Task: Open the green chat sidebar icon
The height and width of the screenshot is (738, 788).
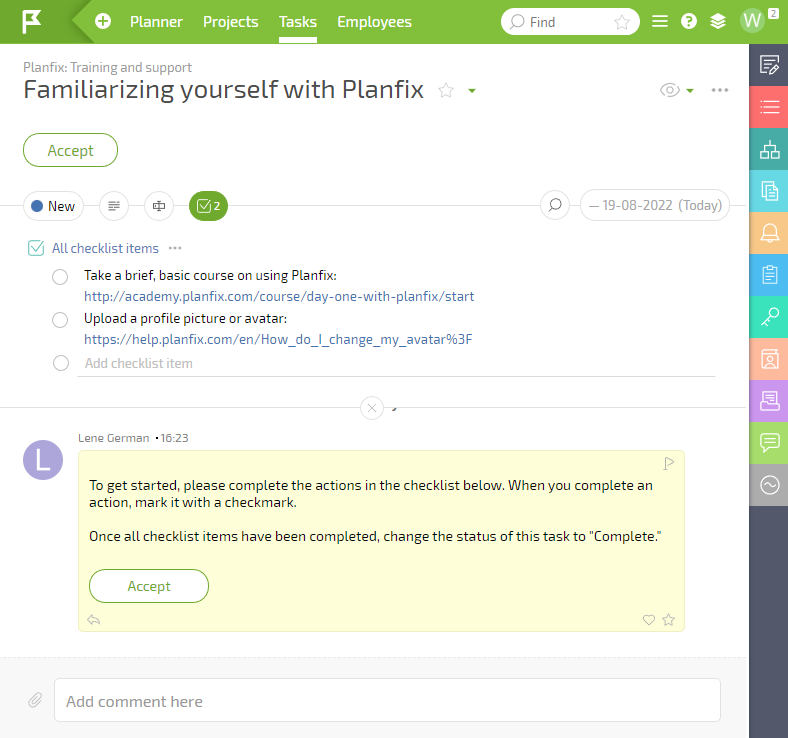Action: click(x=769, y=443)
